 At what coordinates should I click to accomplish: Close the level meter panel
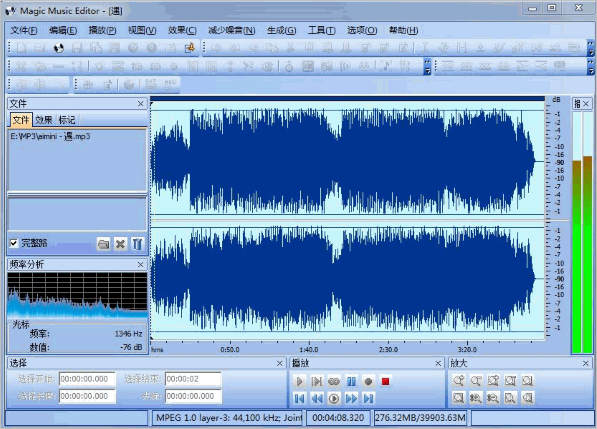[586, 104]
